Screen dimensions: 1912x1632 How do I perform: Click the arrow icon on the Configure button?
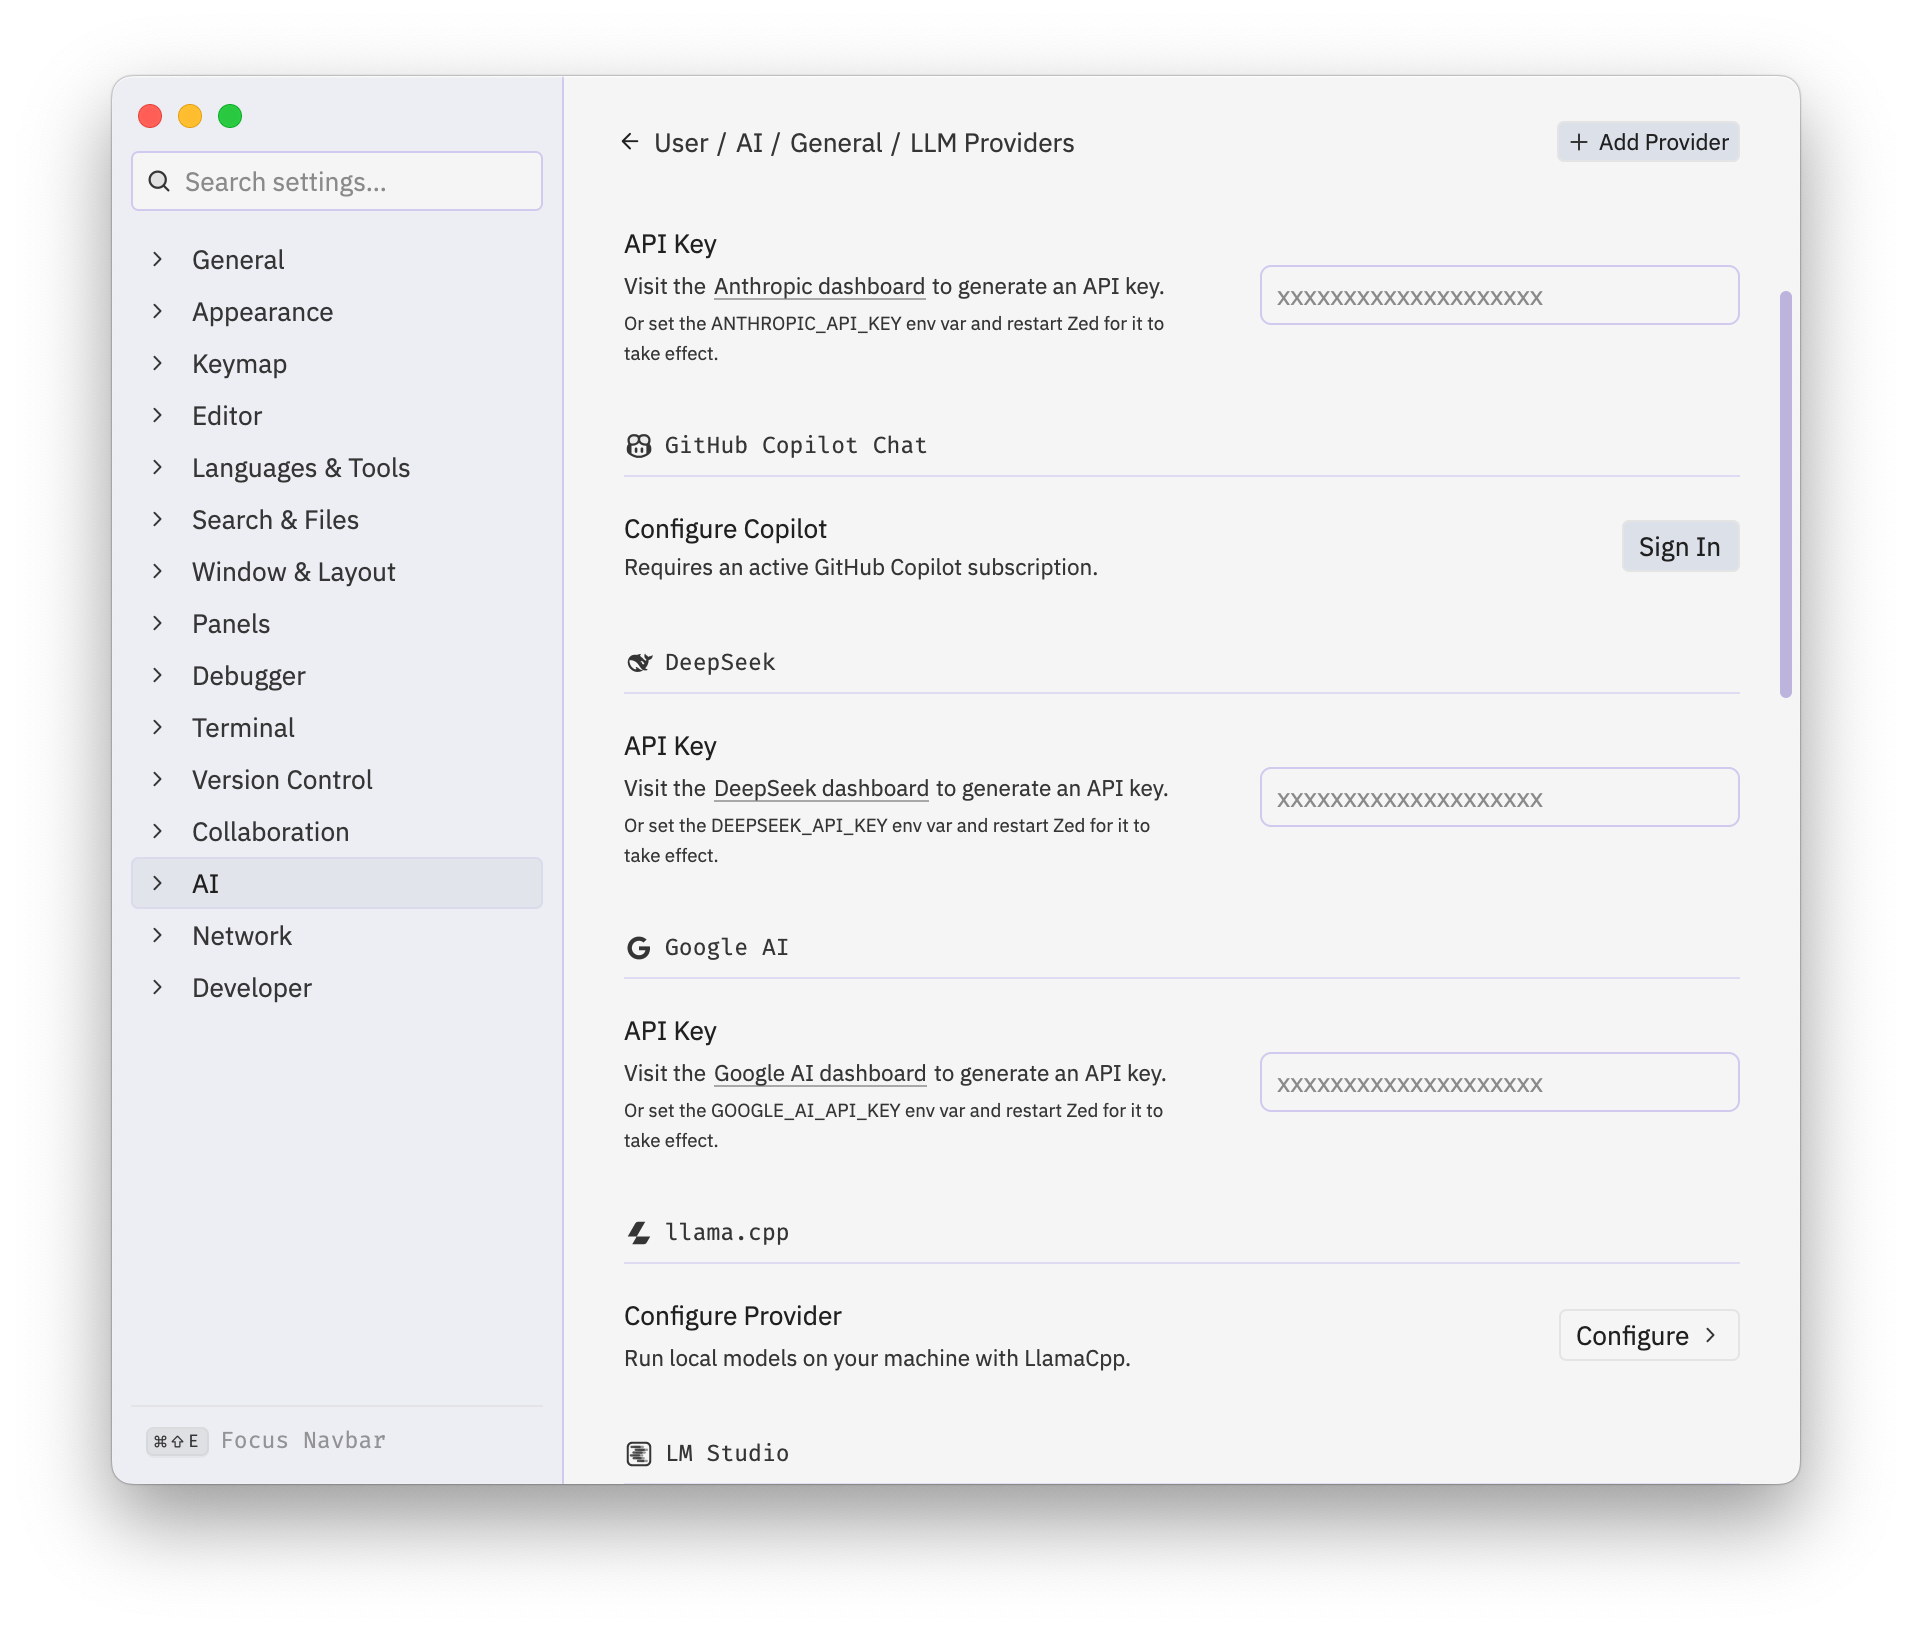[1711, 1335]
